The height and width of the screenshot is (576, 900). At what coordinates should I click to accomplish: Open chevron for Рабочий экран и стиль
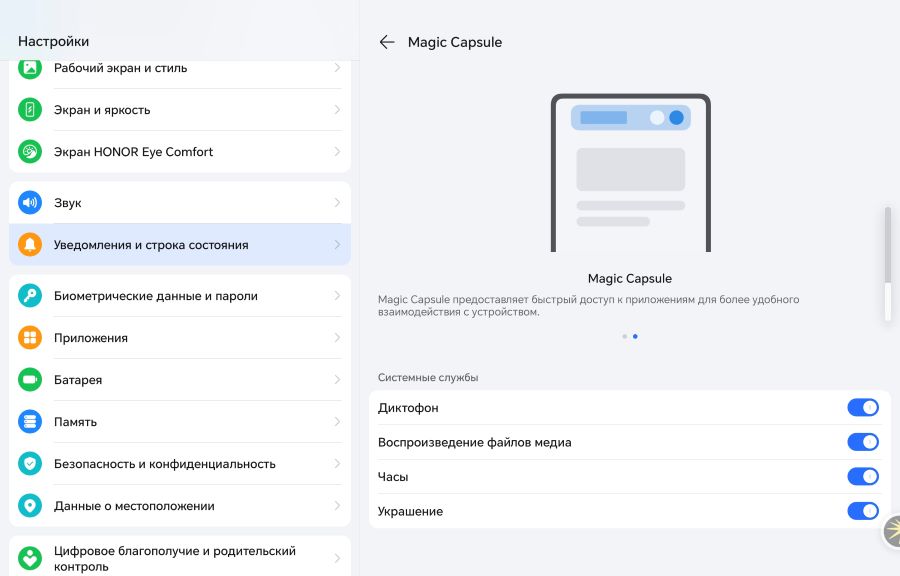point(337,68)
